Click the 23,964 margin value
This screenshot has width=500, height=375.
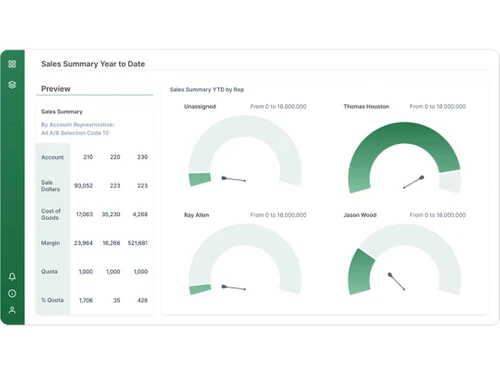[83, 243]
